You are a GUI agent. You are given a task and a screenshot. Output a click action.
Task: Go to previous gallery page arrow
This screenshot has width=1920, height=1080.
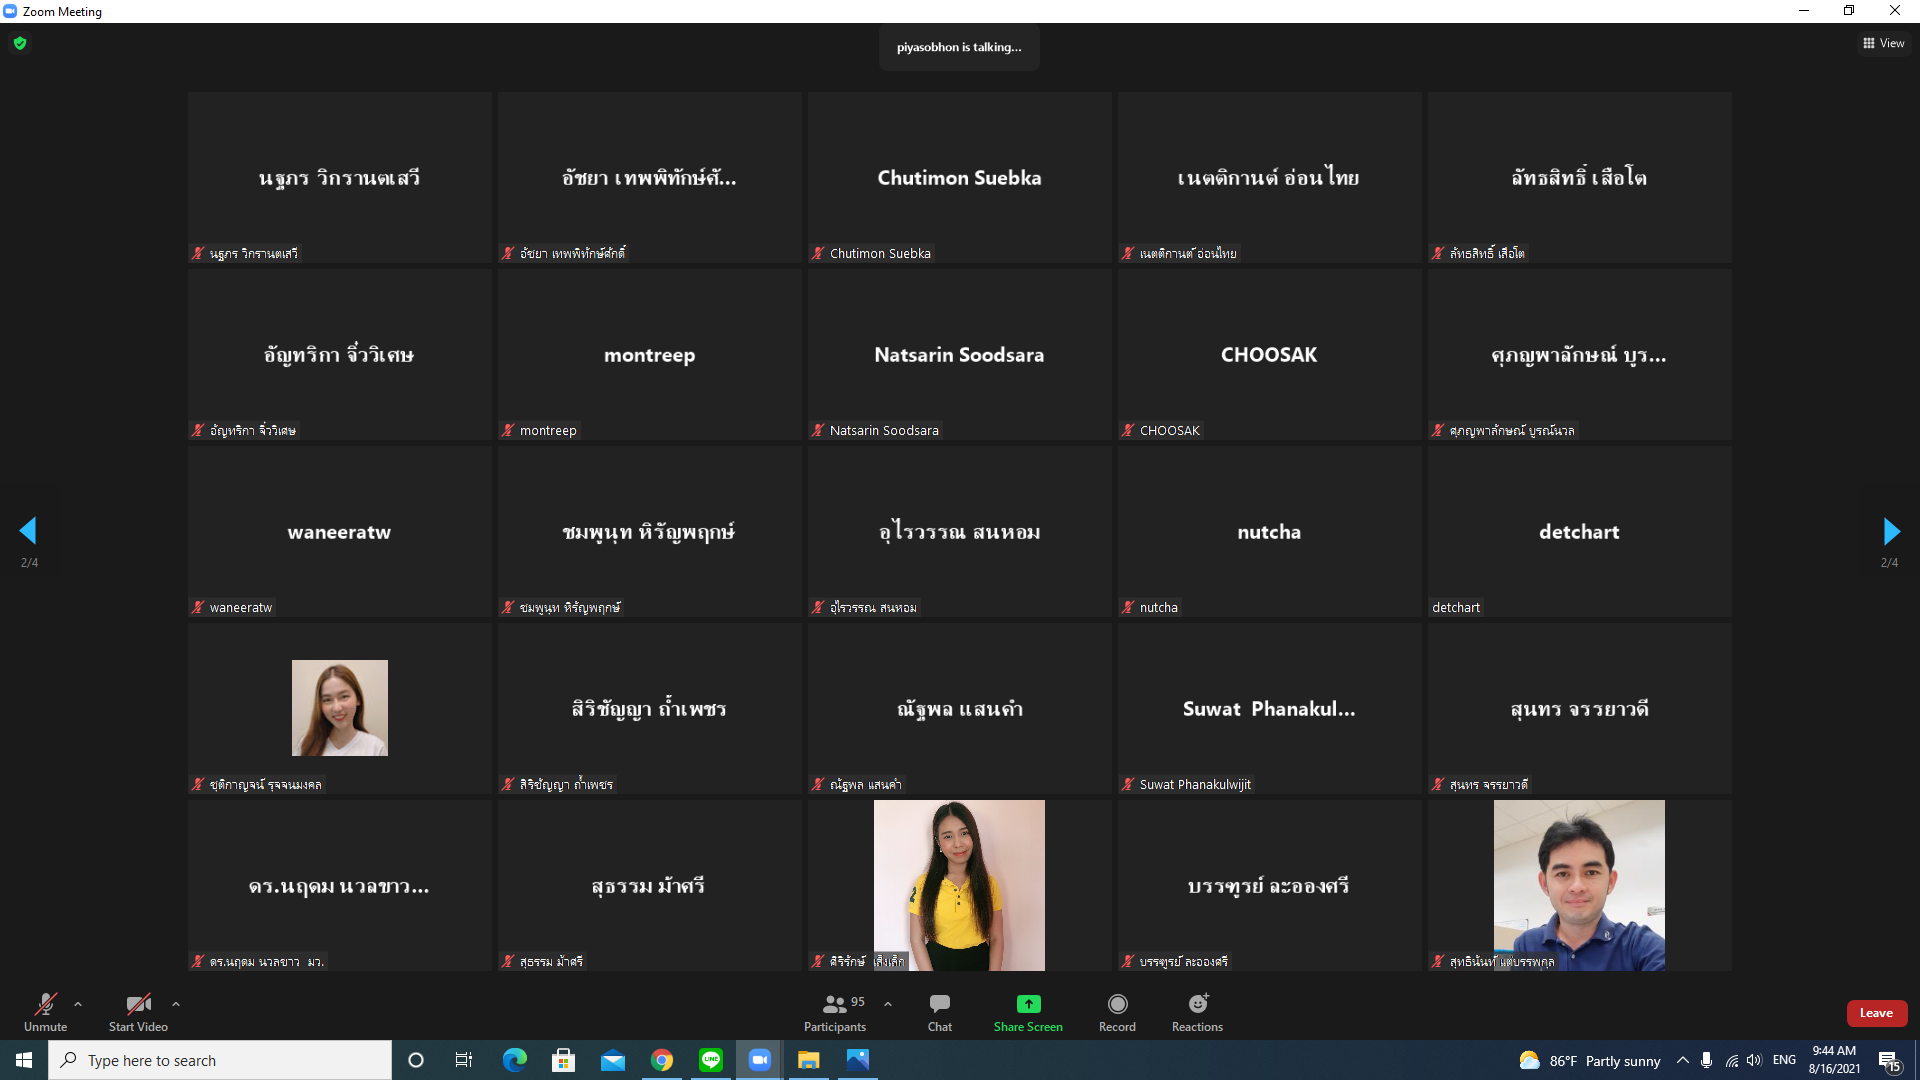pyautogui.click(x=28, y=531)
